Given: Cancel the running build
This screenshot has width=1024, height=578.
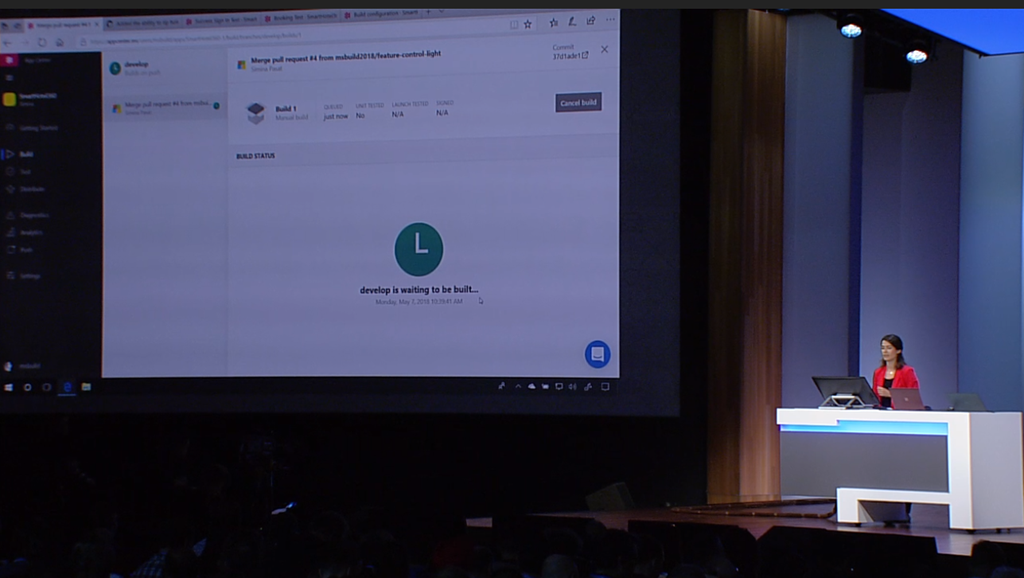Looking at the screenshot, I should 578,103.
